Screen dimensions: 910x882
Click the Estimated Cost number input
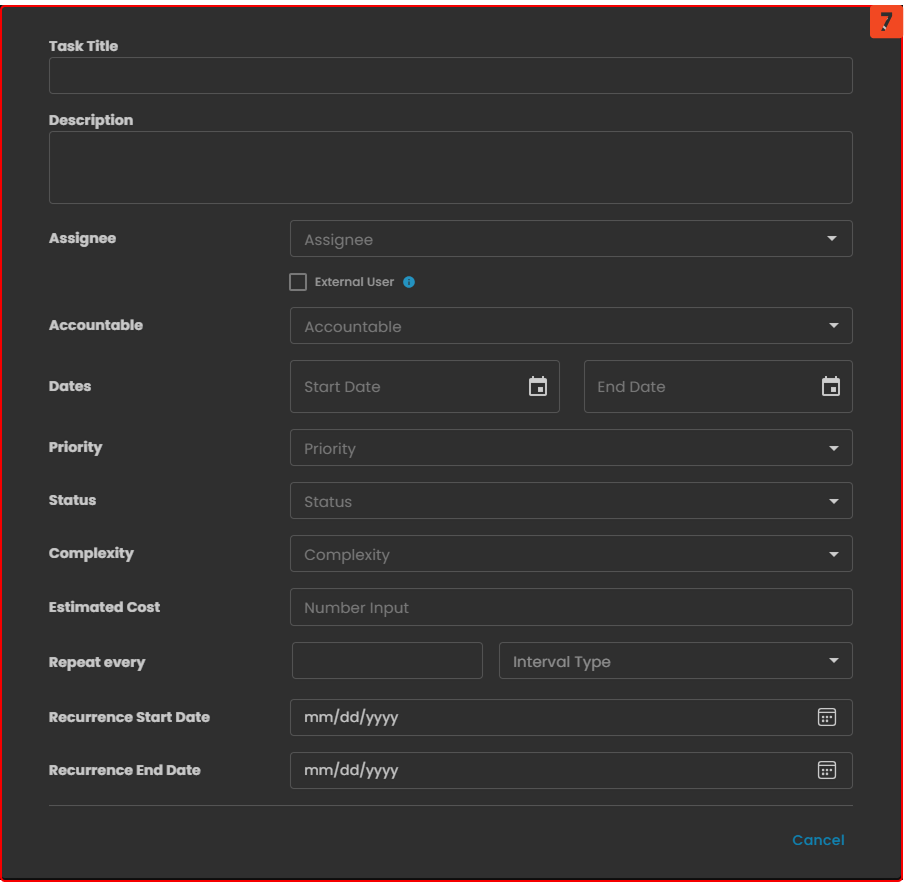[x=570, y=607]
